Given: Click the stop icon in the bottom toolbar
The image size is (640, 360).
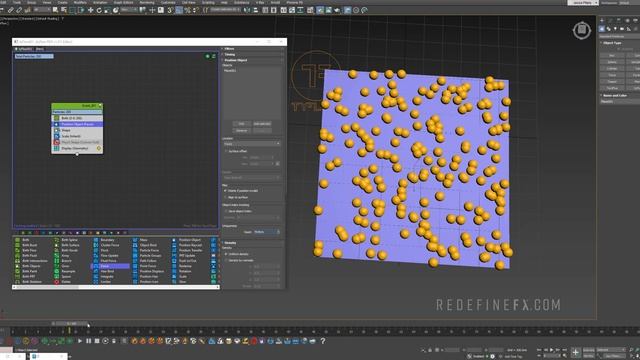Looking at the screenshot, I should click(97, 341).
